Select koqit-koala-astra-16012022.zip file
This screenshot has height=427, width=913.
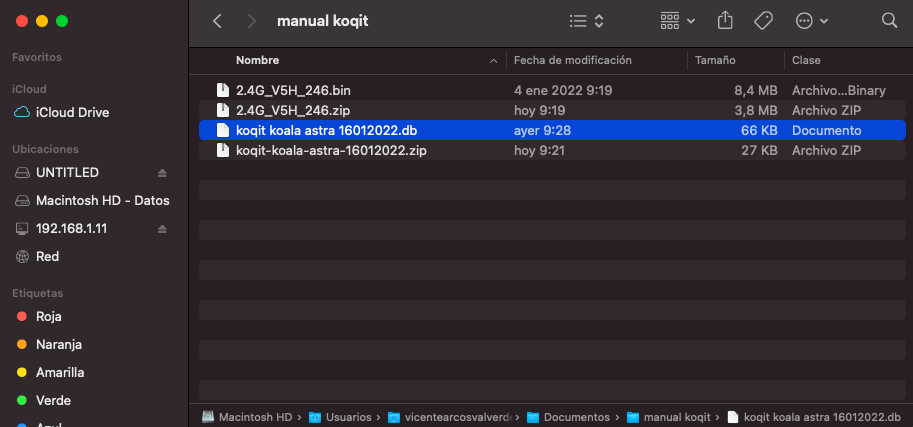pyautogui.click(x=331, y=150)
